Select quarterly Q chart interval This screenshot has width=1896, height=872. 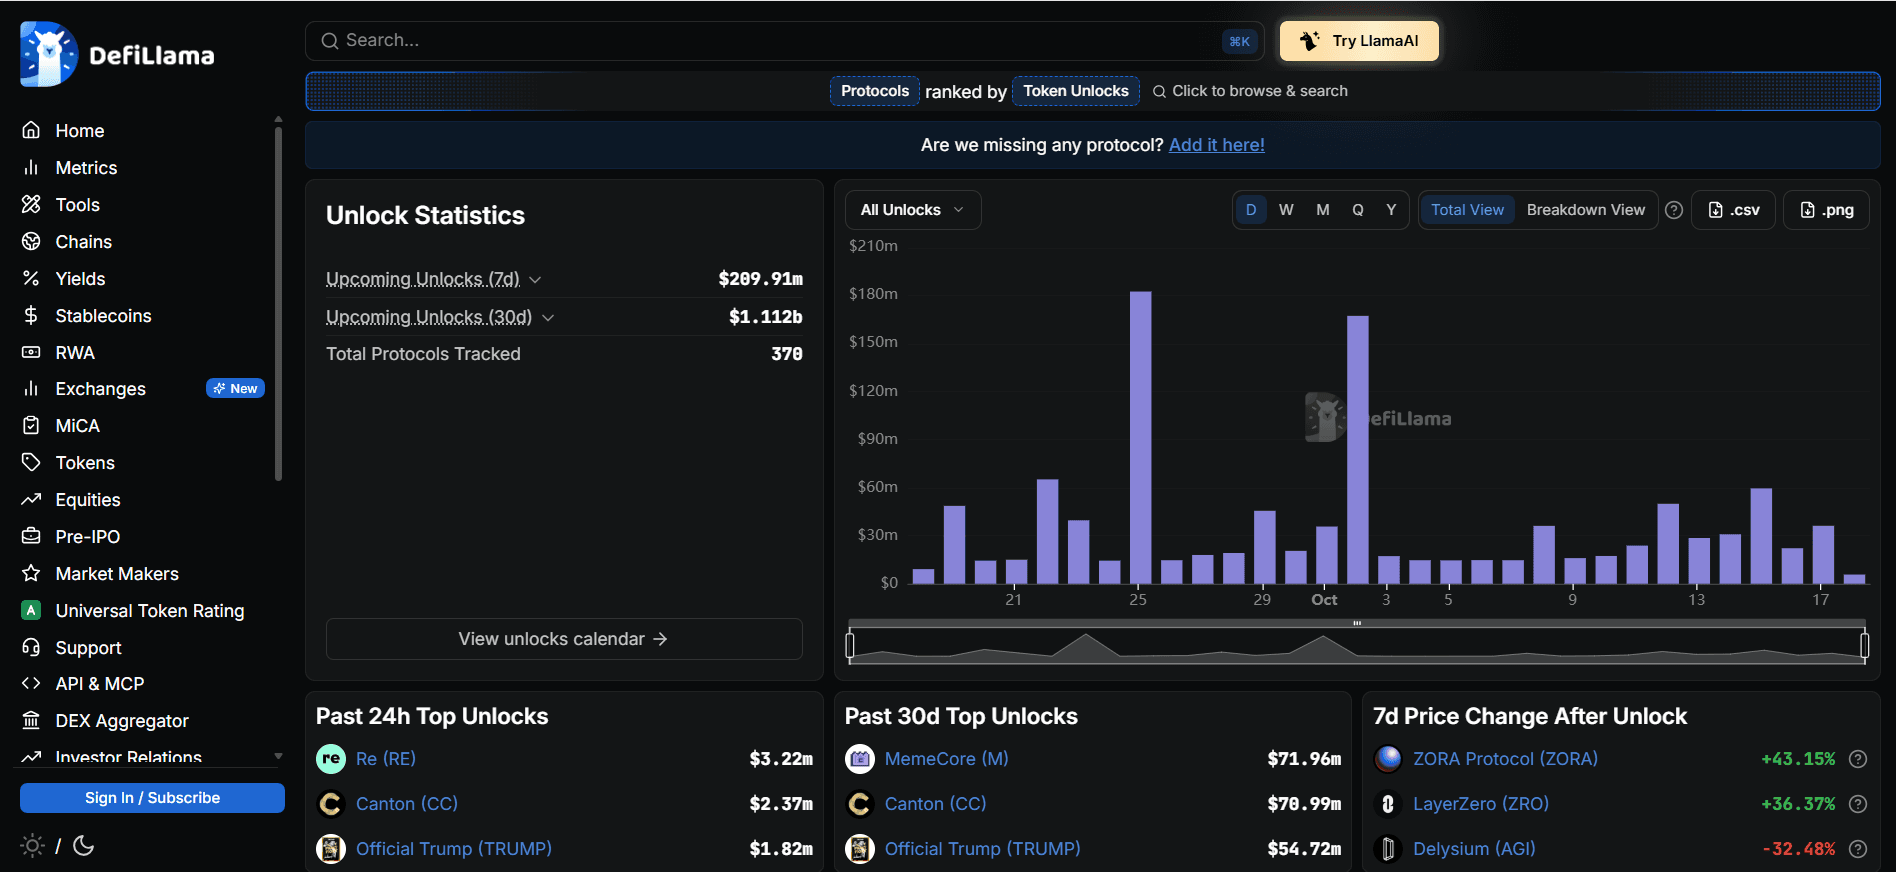tap(1358, 210)
